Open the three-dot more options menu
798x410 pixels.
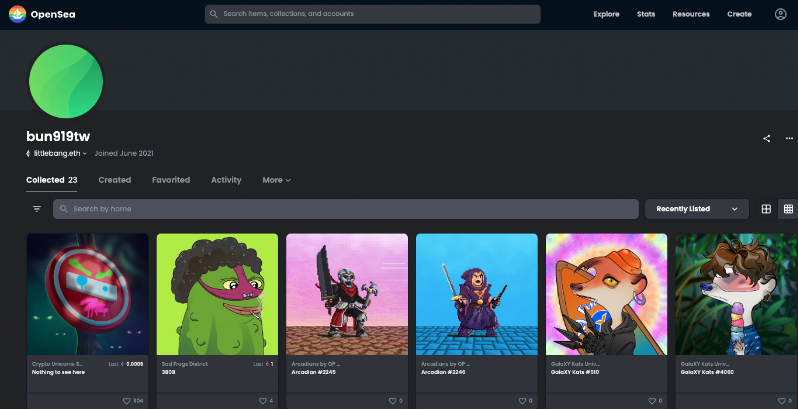point(789,138)
